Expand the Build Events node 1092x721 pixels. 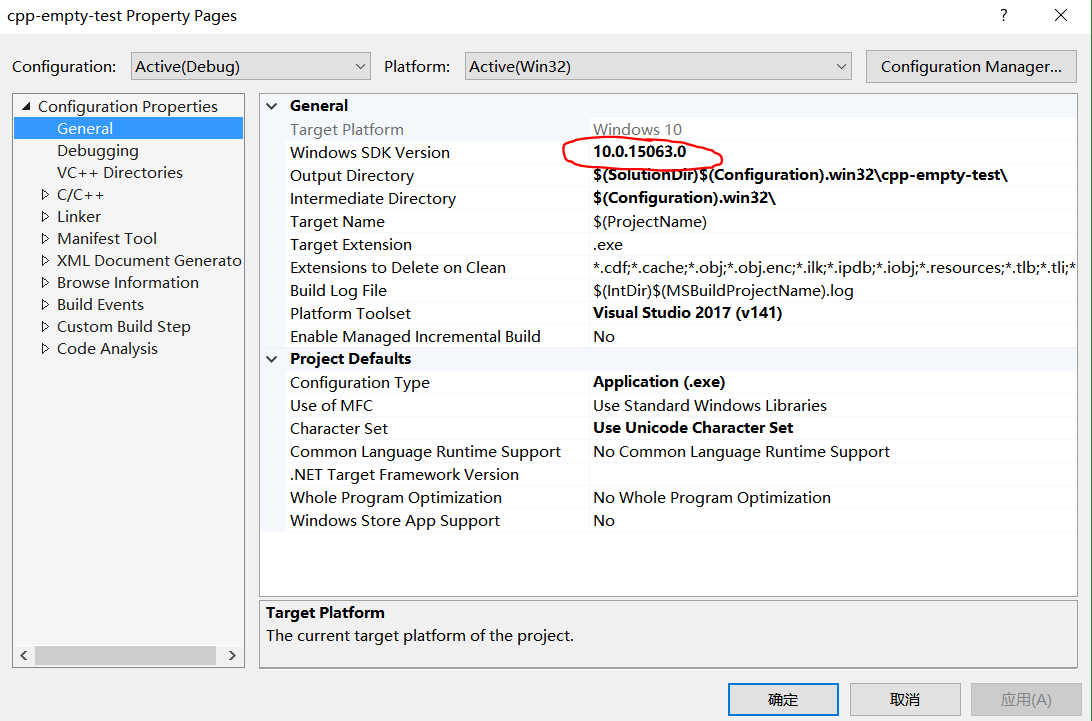click(45, 305)
